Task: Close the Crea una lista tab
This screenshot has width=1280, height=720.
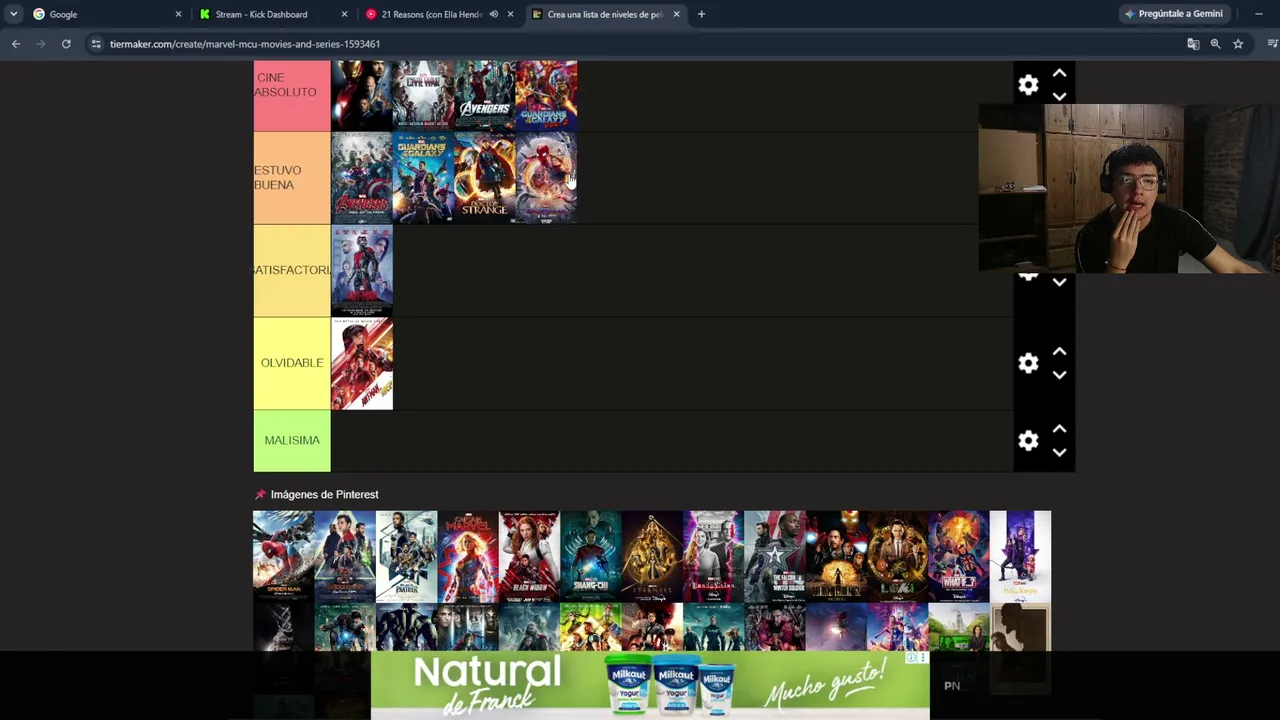Action: pyautogui.click(x=676, y=14)
